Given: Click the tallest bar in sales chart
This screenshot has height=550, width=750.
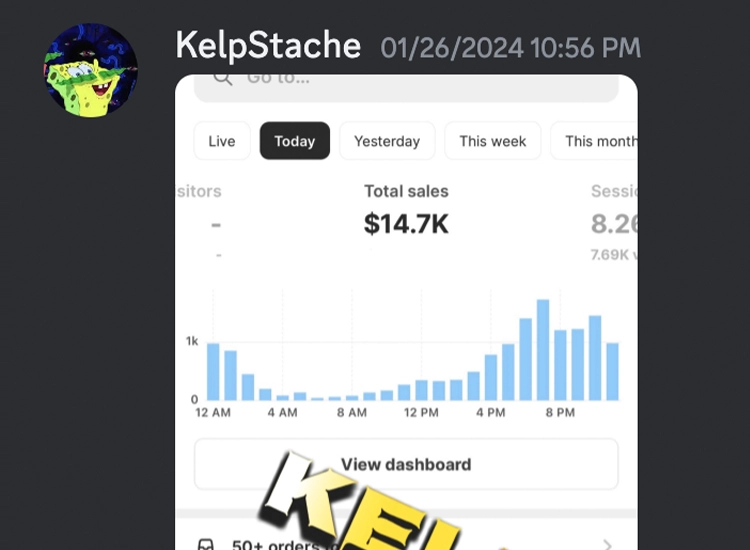Looking at the screenshot, I should coord(543,349).
